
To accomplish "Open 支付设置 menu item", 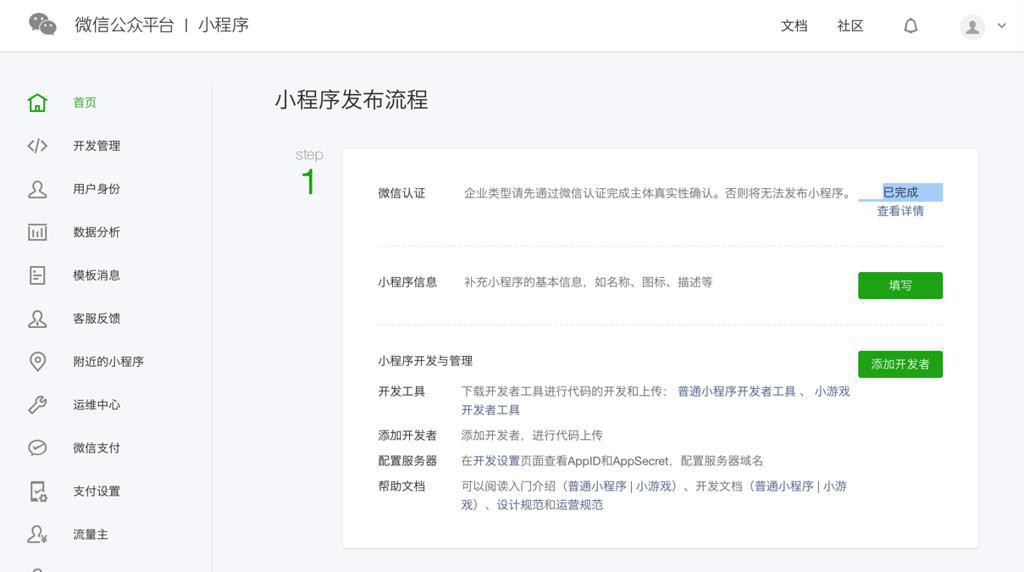I will 97,490.
